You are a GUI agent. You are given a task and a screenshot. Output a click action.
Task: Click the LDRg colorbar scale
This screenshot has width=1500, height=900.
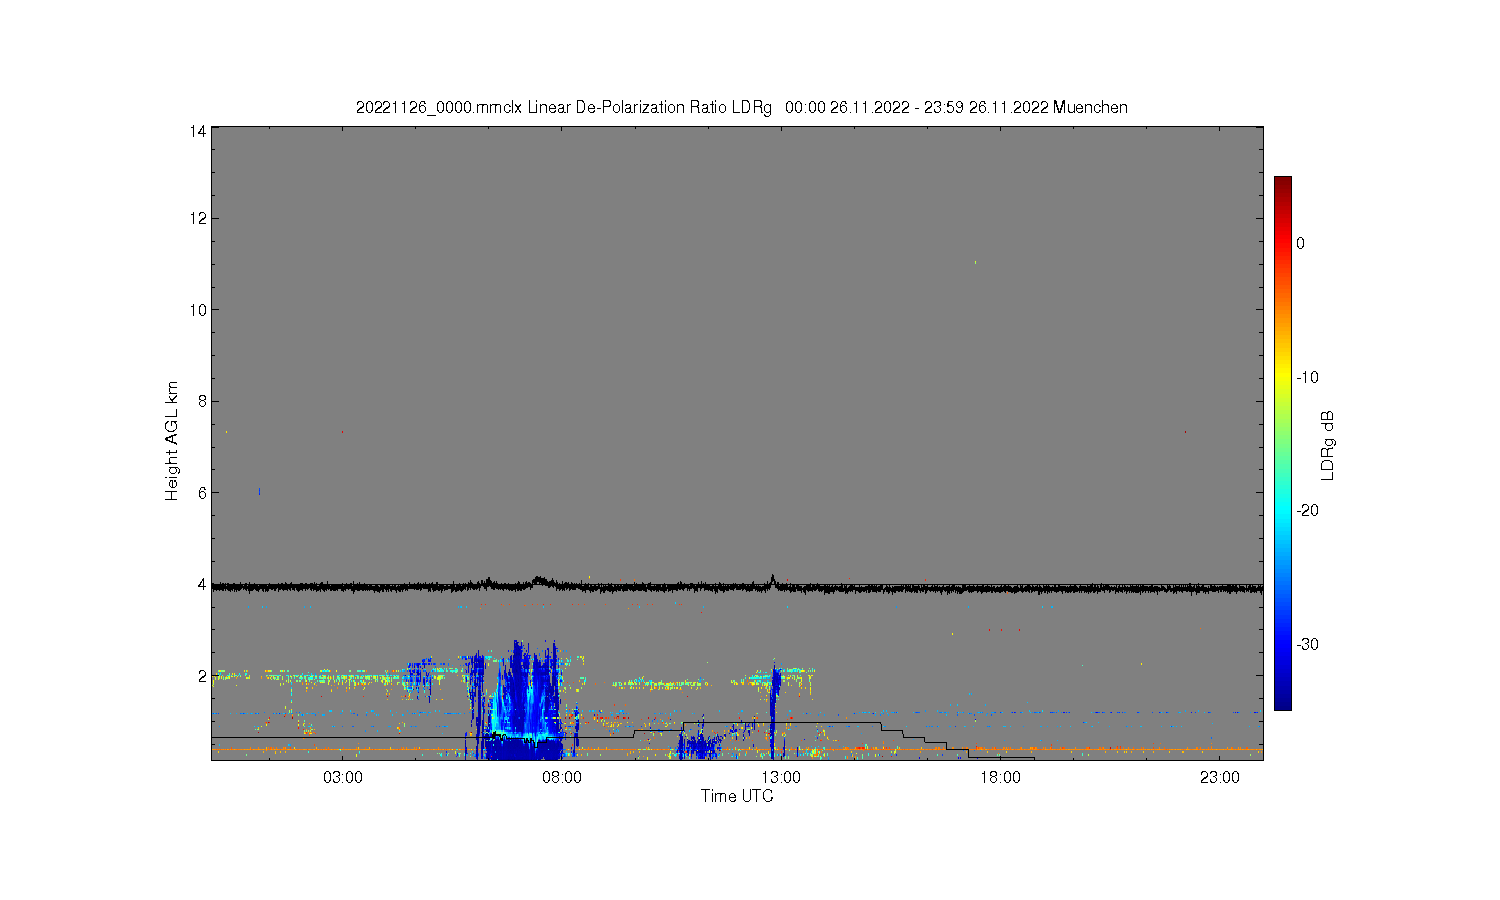click(1282, 443)
